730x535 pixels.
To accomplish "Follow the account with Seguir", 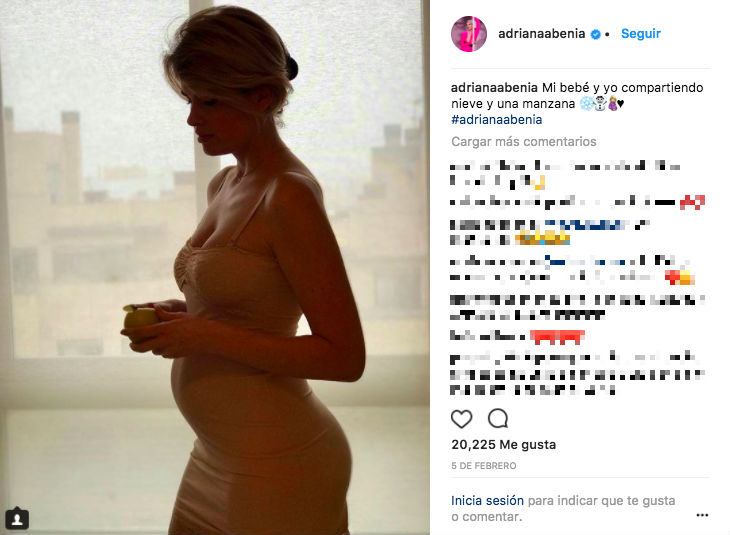I will coord(641,34).
